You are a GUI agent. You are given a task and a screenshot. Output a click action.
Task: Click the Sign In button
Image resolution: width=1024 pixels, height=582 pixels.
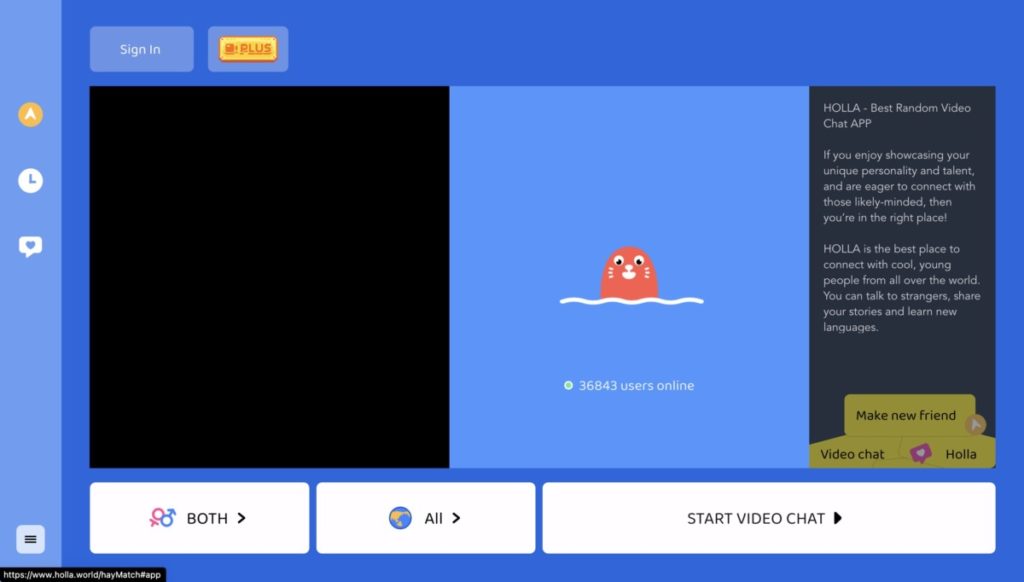[x=142, y=49]
